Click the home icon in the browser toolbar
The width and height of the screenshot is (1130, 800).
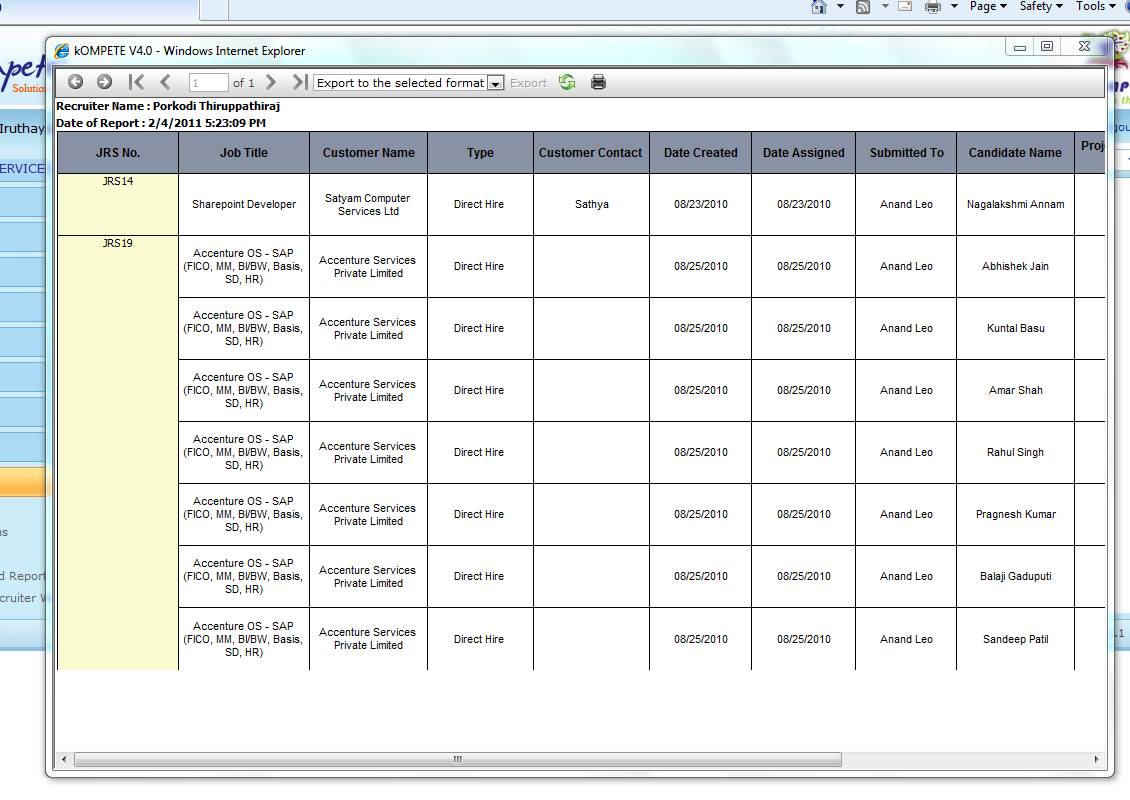[x=819, y=6]
